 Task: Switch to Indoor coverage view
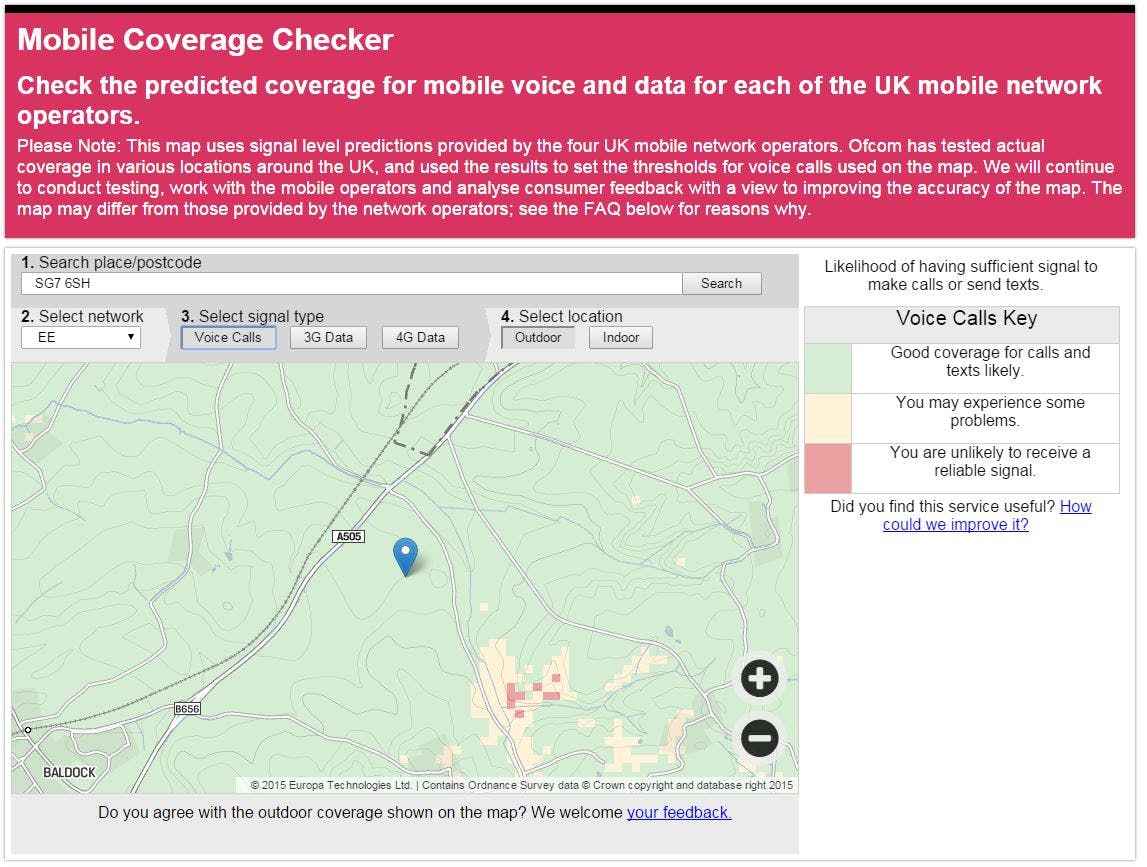[x=620, y=338]
